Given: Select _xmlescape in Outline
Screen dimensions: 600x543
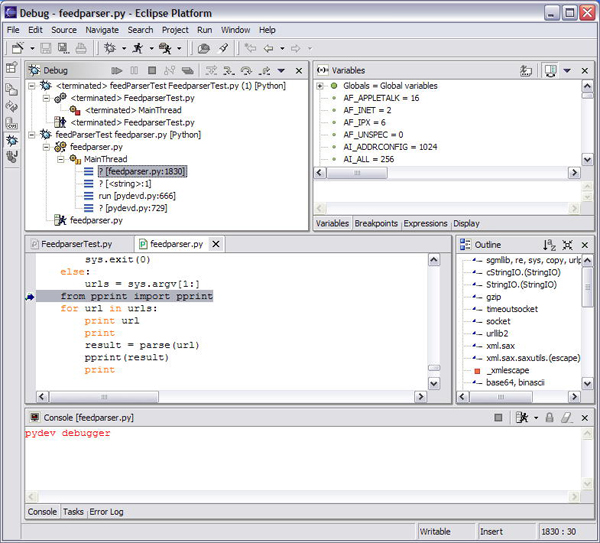Looking at the screenshot, I should 508,370.
